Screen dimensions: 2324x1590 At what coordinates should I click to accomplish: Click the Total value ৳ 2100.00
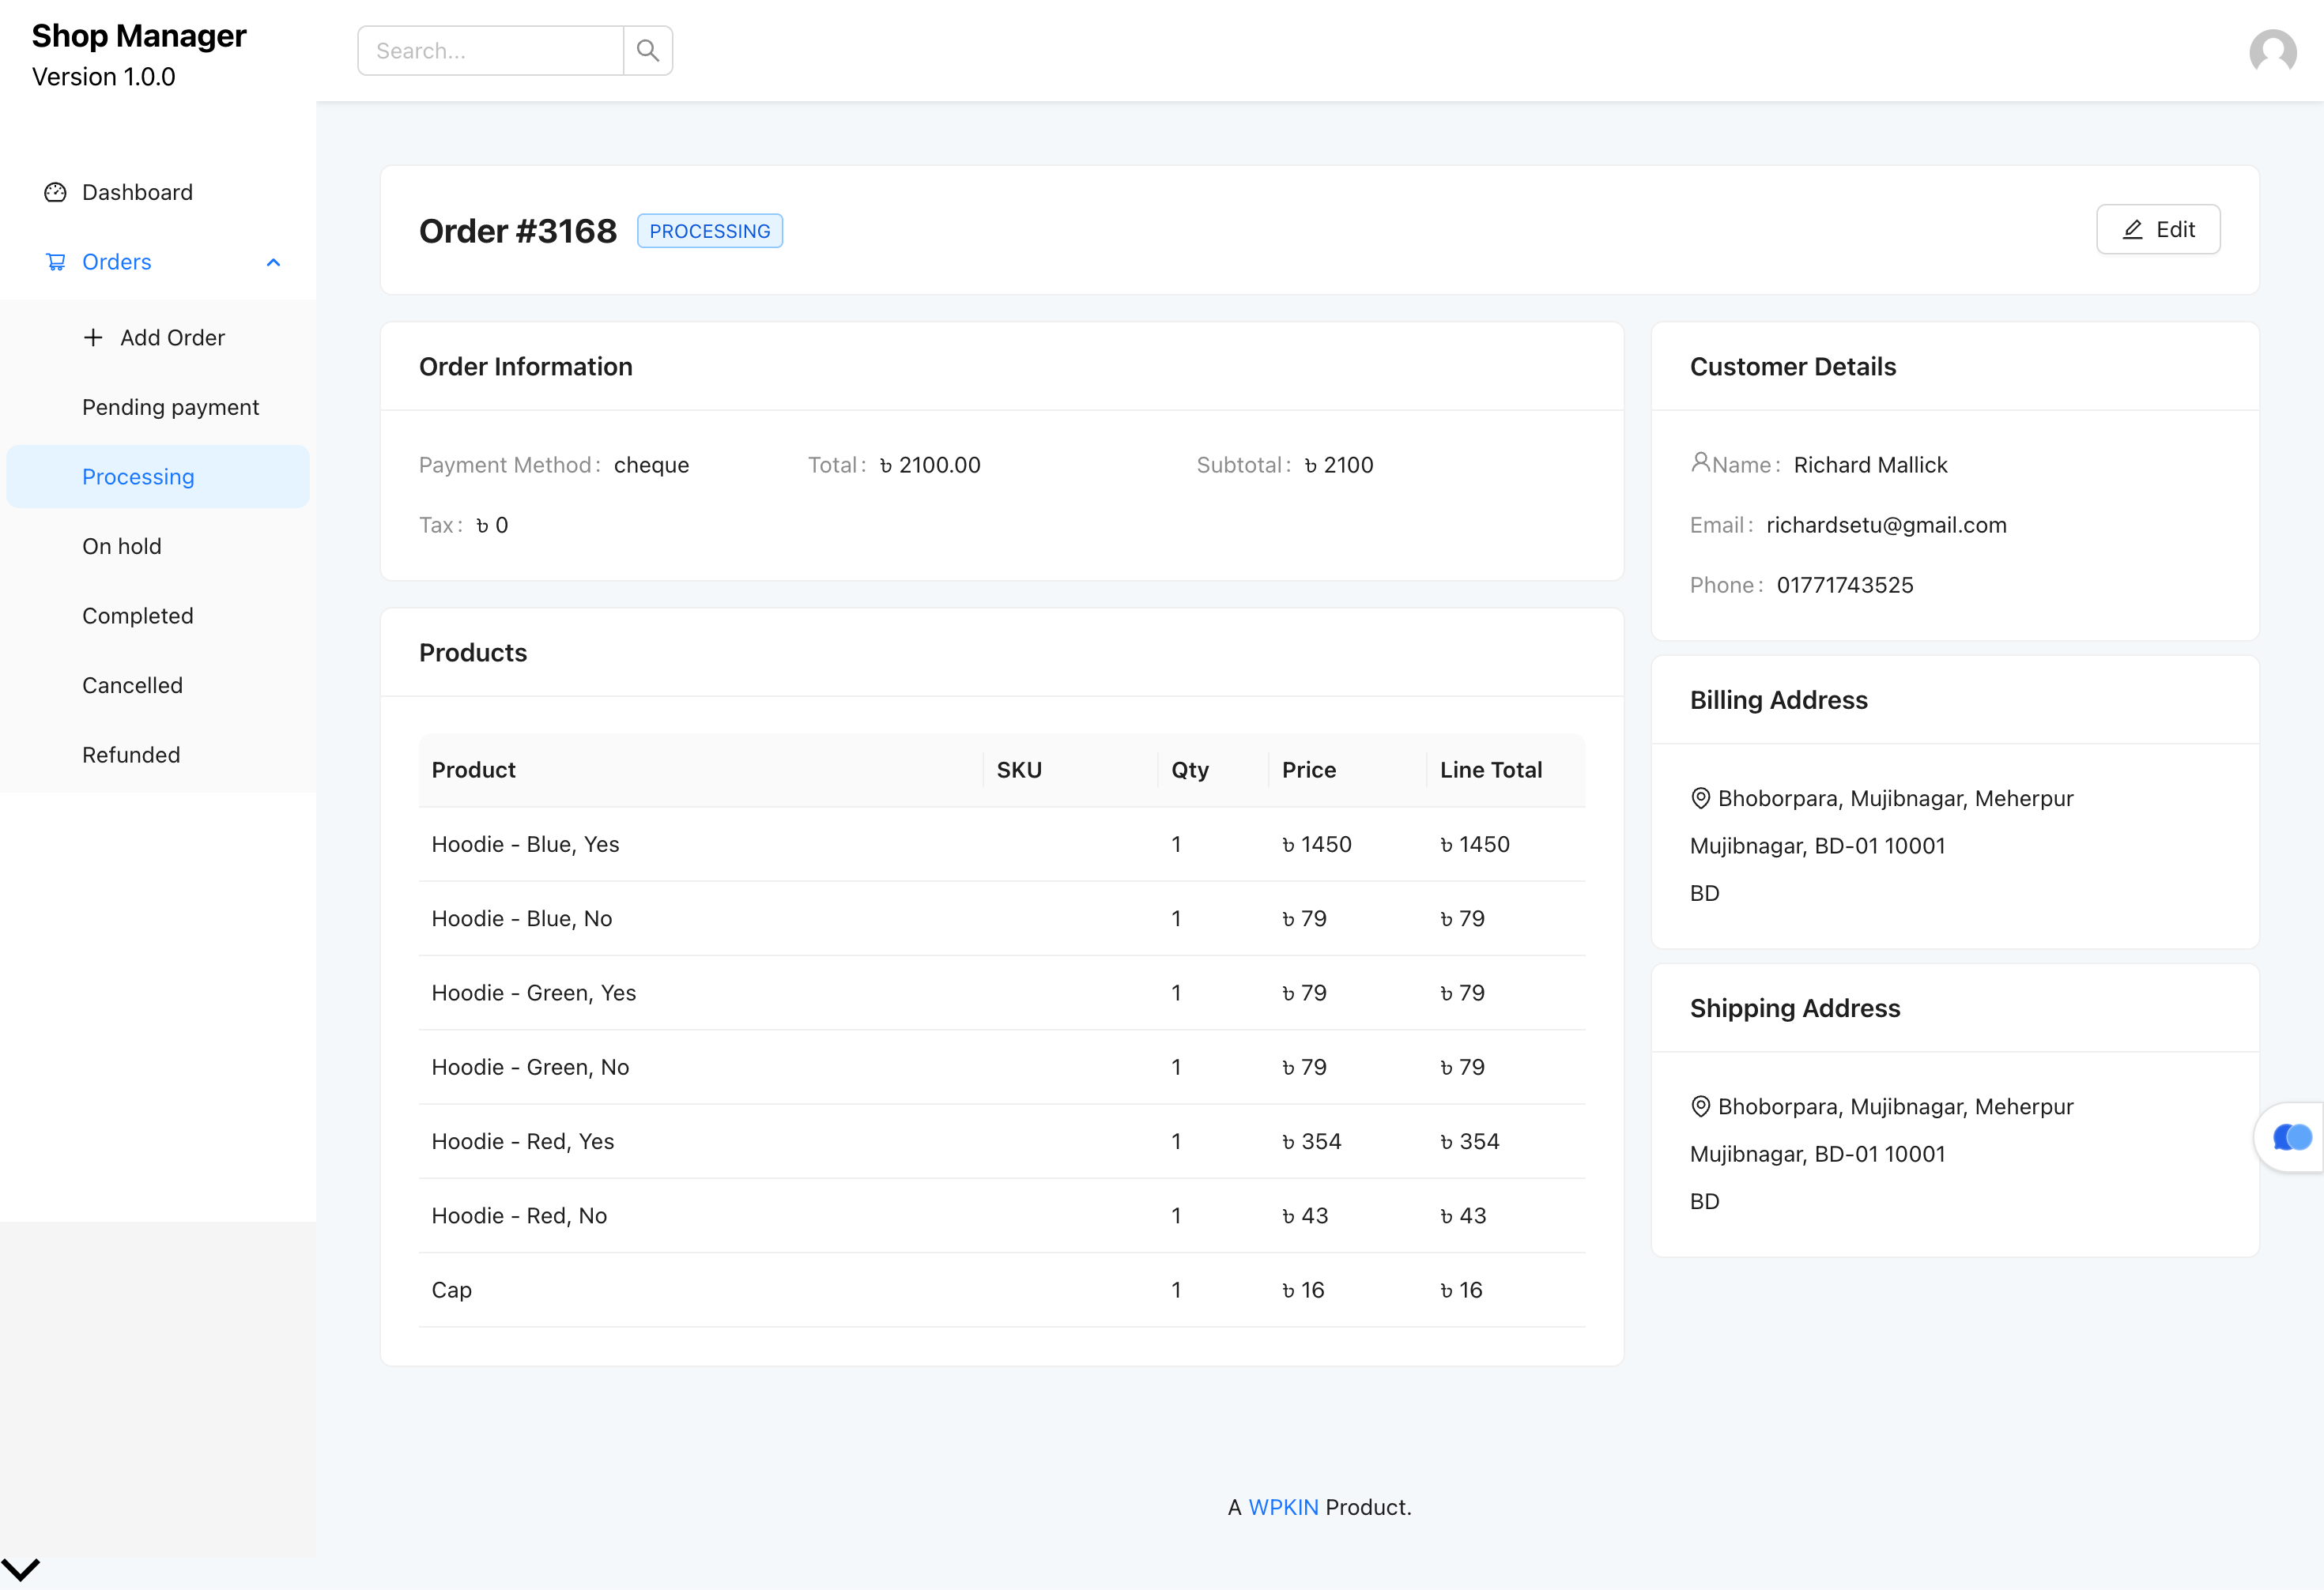[x=930, y=465]
